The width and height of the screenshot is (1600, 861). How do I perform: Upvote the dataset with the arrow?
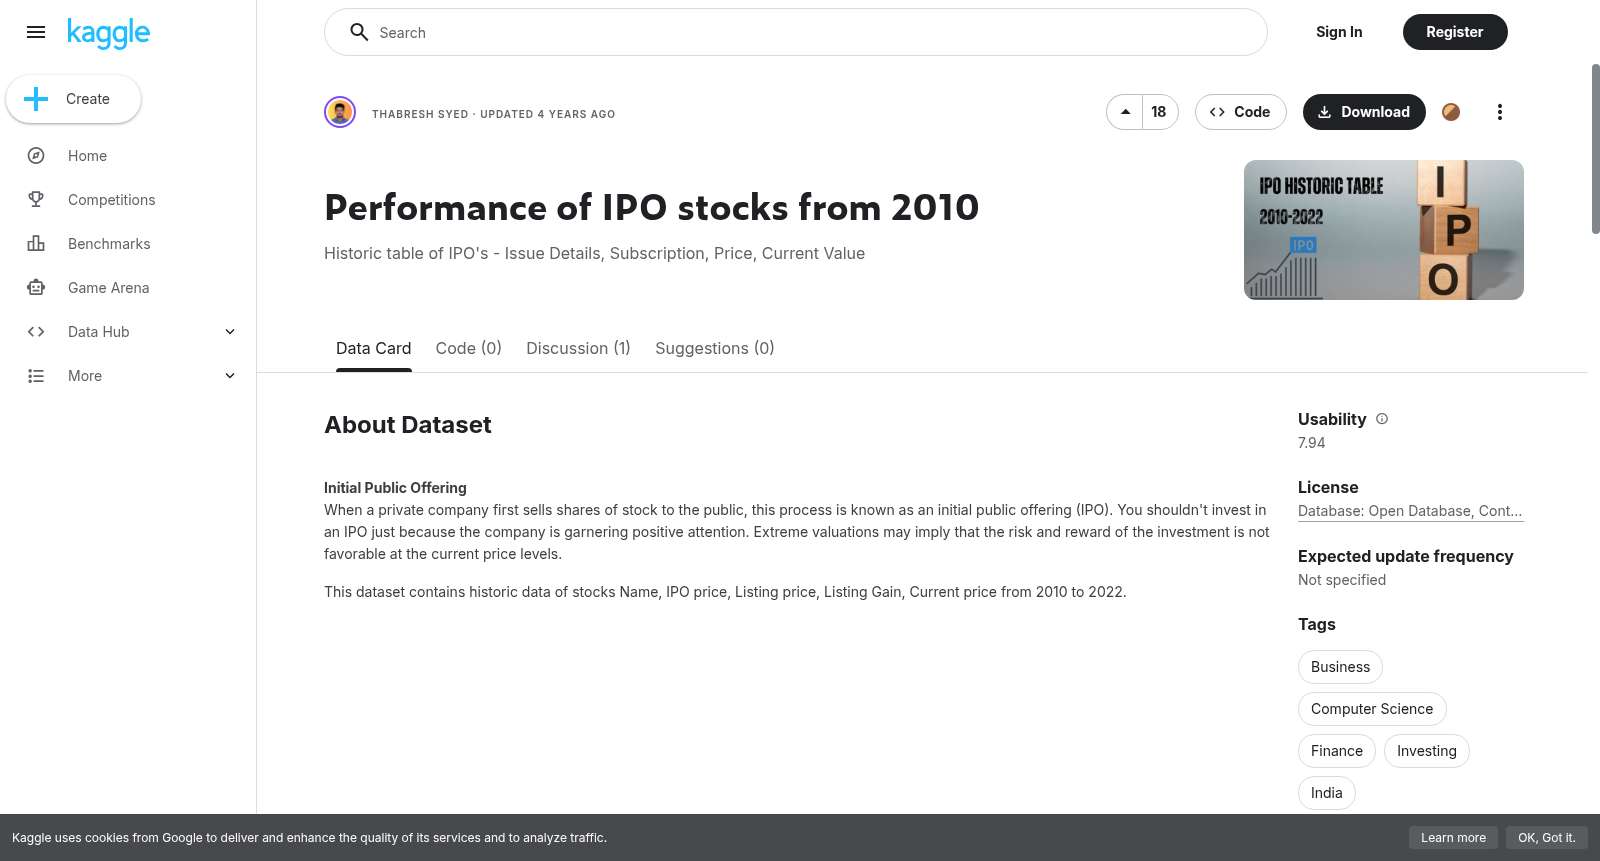coord(1125,112)
